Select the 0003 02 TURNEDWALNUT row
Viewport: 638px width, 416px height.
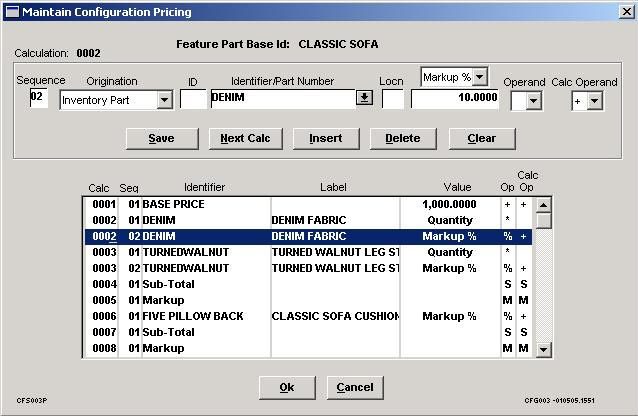click(308, 268)
